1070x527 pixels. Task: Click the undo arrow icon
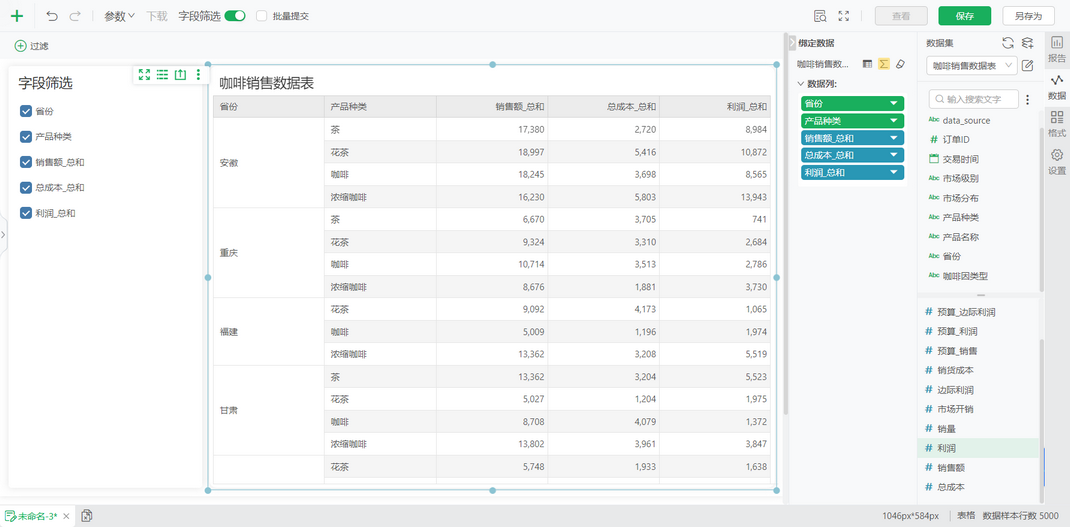tap(52, 16)
